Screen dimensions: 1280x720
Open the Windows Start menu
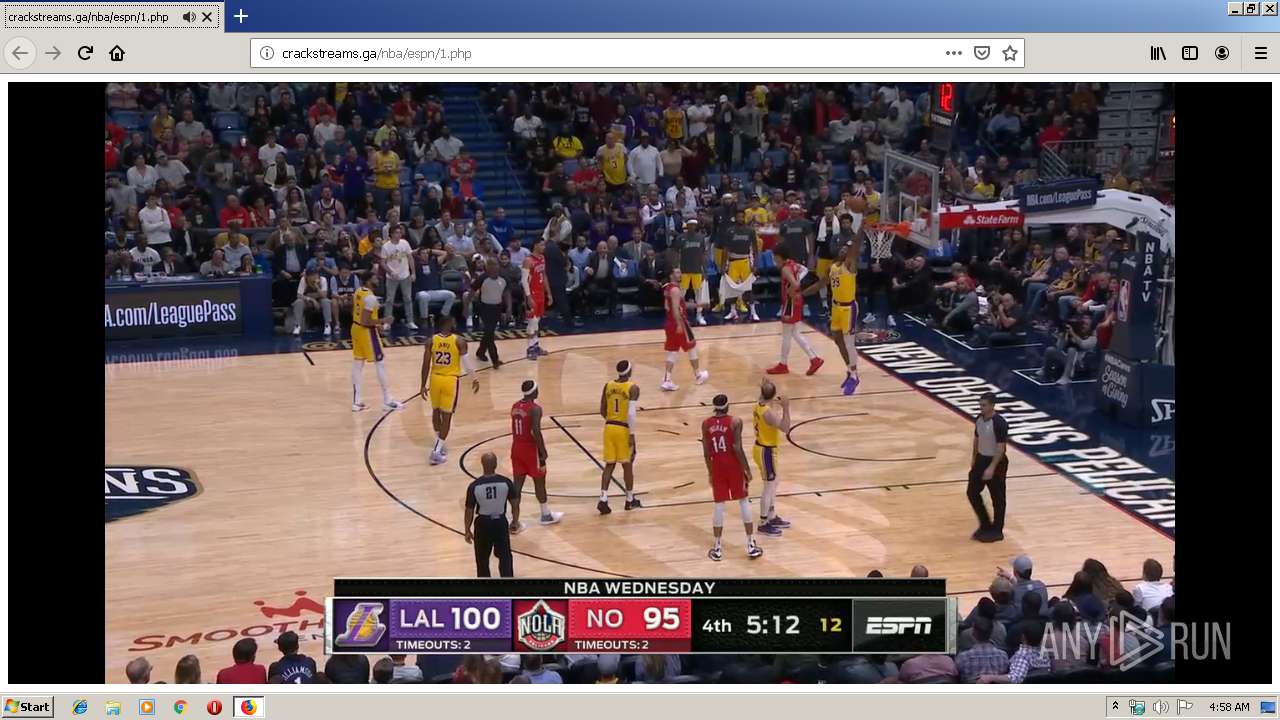pyautogui.click(x=27, y=707)
